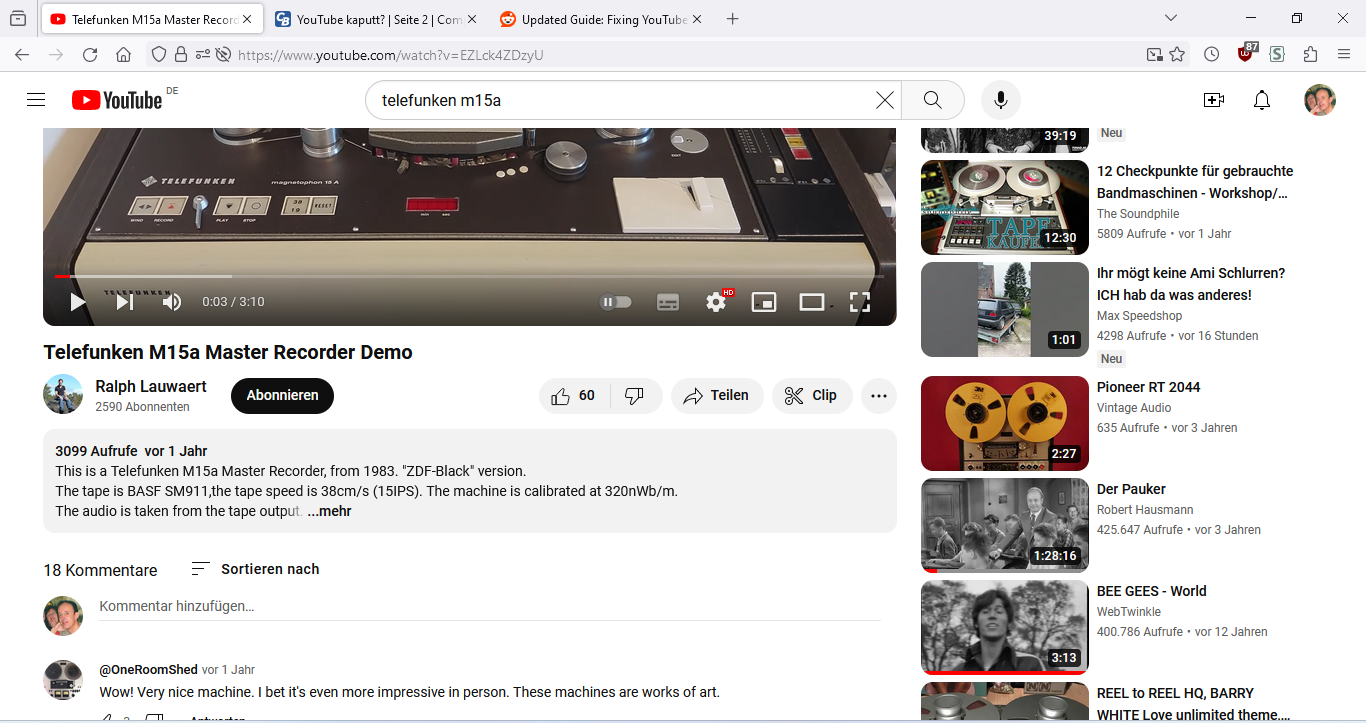Share the video via Teilen
This screenshot has width=1366, height=723.
pos(717,396)
